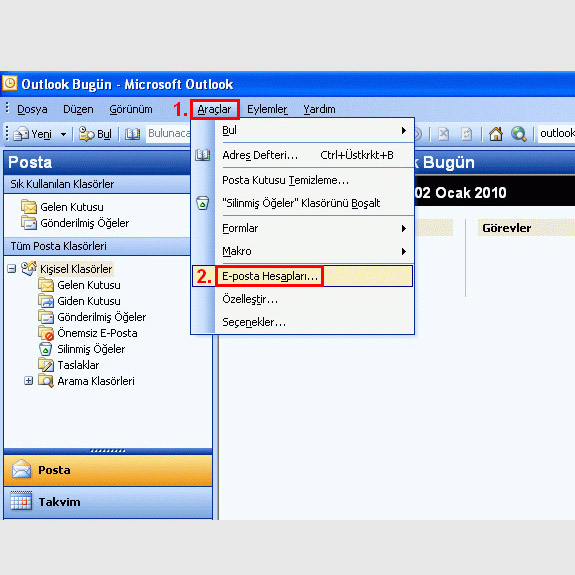Open the Yeni button dropdown arrow
Image resolution: width=575 pixels, height=575 pixels.
pos(63,134)
